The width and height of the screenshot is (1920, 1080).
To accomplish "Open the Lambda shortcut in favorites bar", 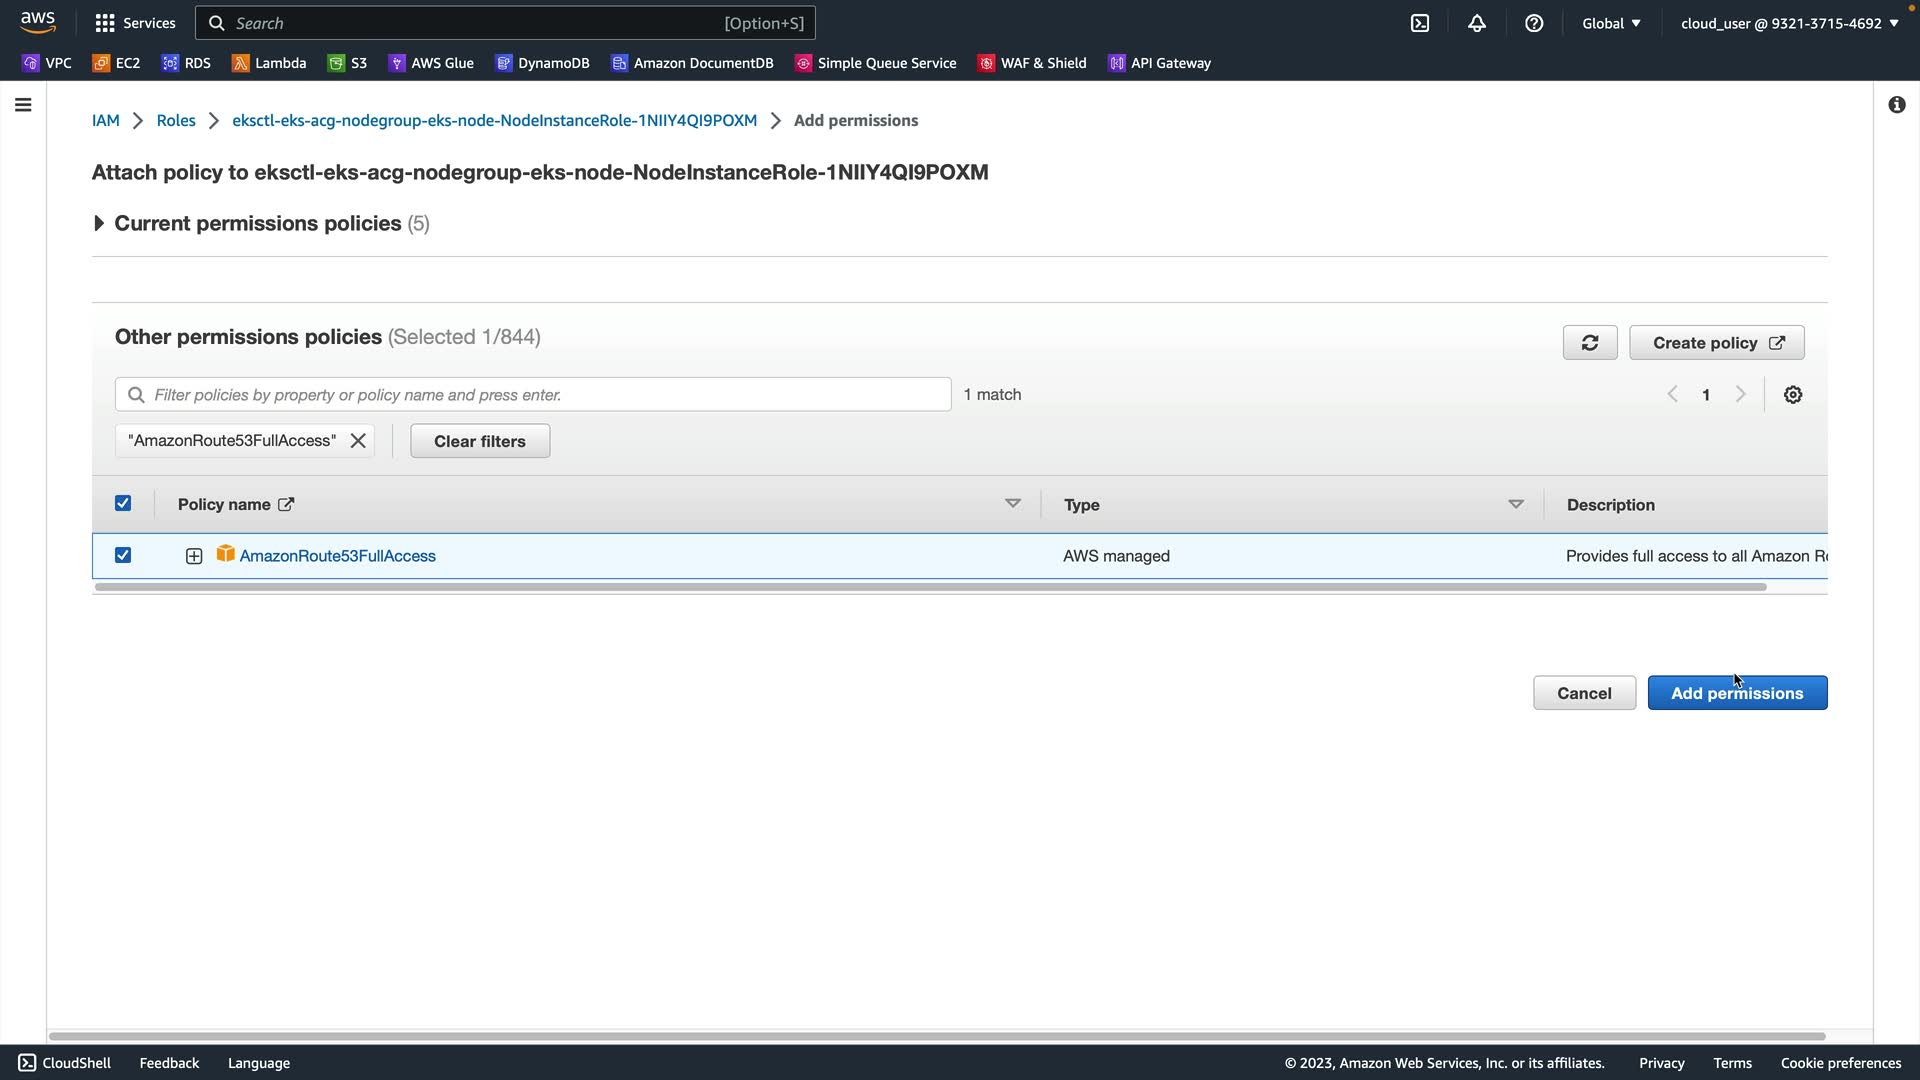I will 269,63.
